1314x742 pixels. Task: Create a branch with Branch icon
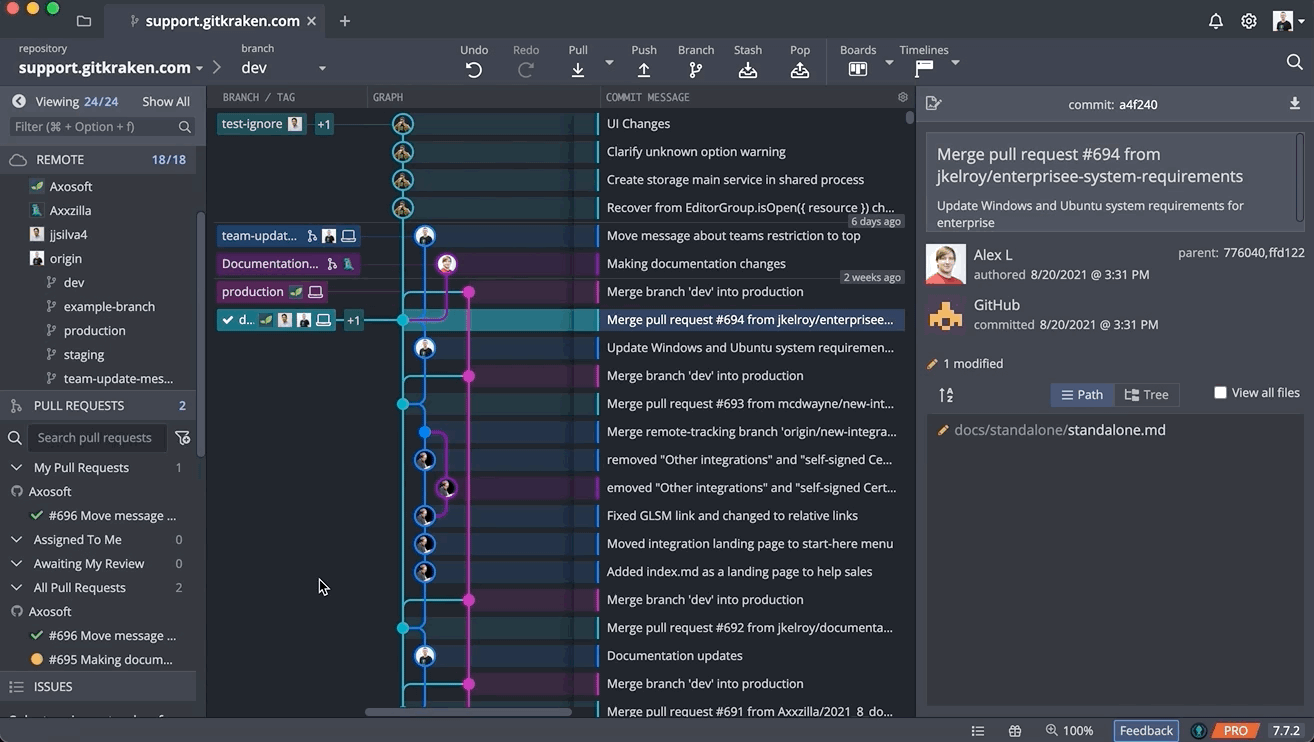[x=696, y=70]
